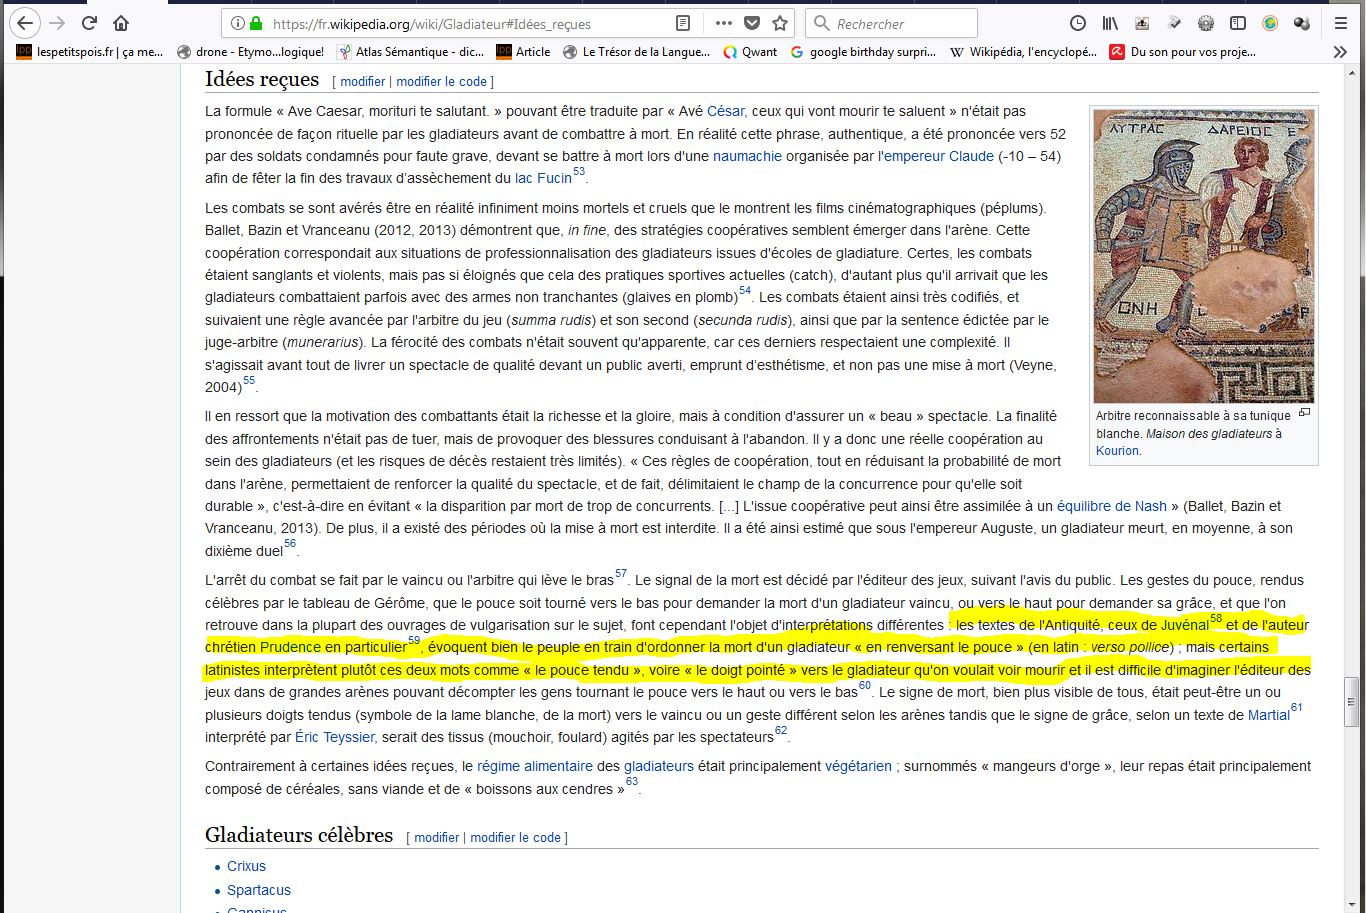The height and width of the screenshot is (913, 1366).
Task: Show the Firefox library panel
Action: (1110, 23)
